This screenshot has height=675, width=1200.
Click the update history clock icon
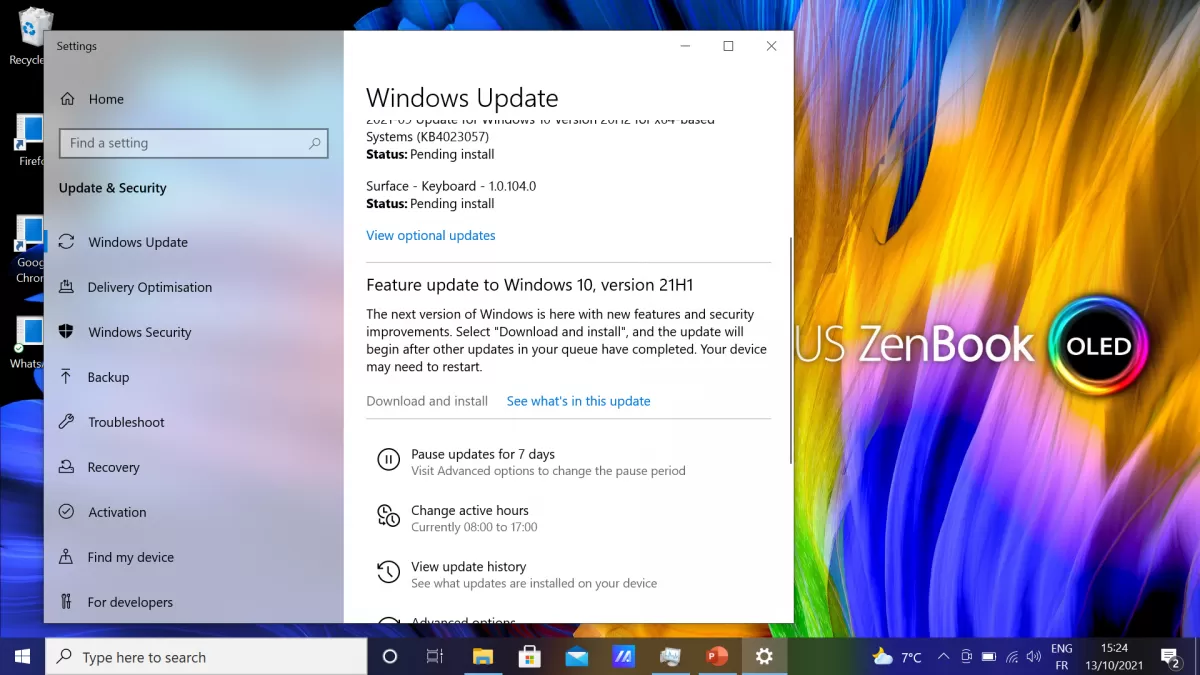tap(388, 571)
